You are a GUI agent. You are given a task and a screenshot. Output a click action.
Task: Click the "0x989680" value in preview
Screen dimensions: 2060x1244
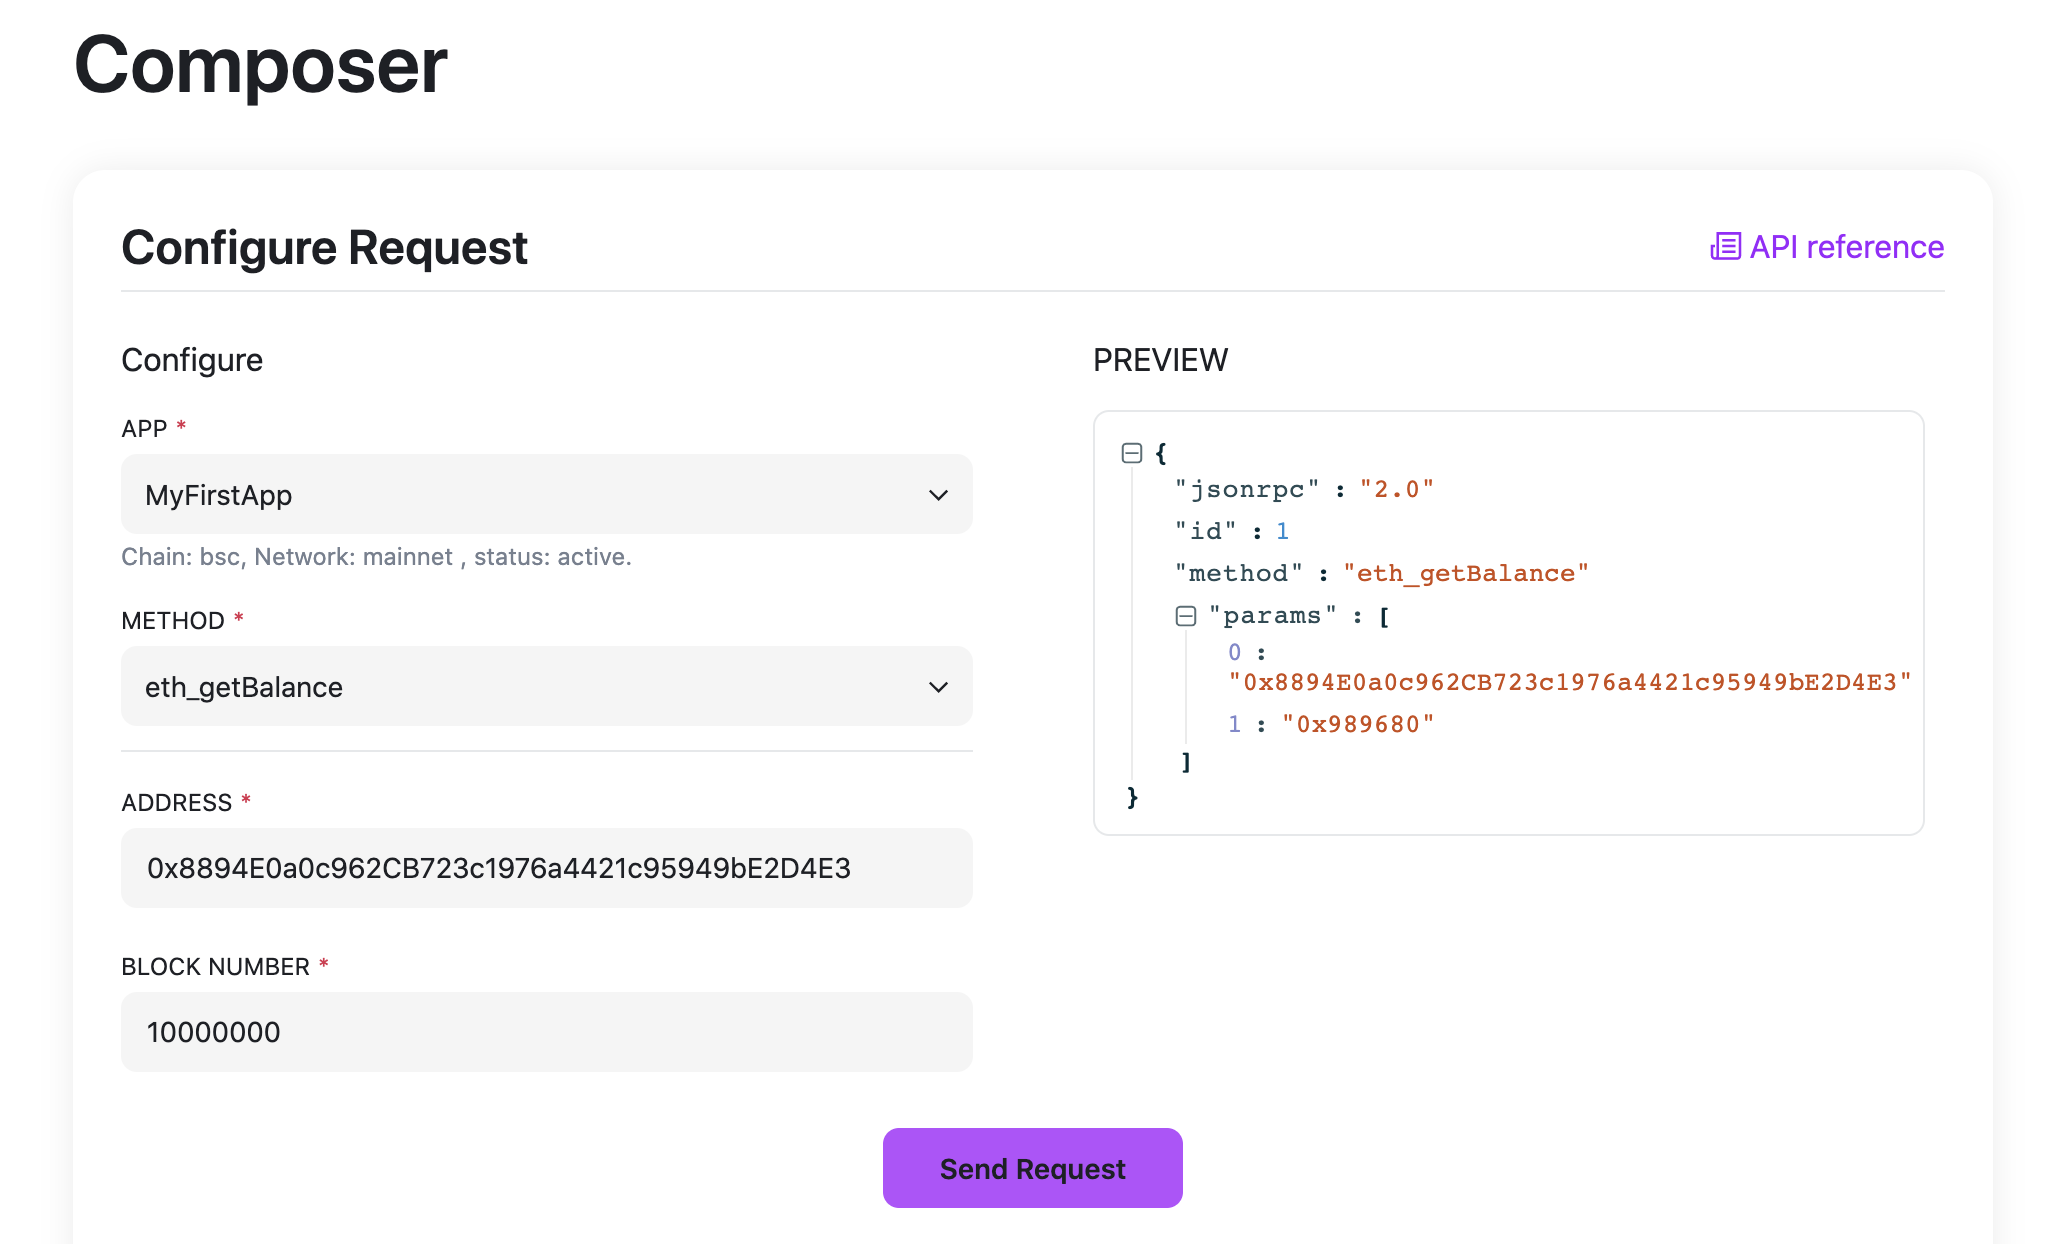click(x=1357, y=724)
